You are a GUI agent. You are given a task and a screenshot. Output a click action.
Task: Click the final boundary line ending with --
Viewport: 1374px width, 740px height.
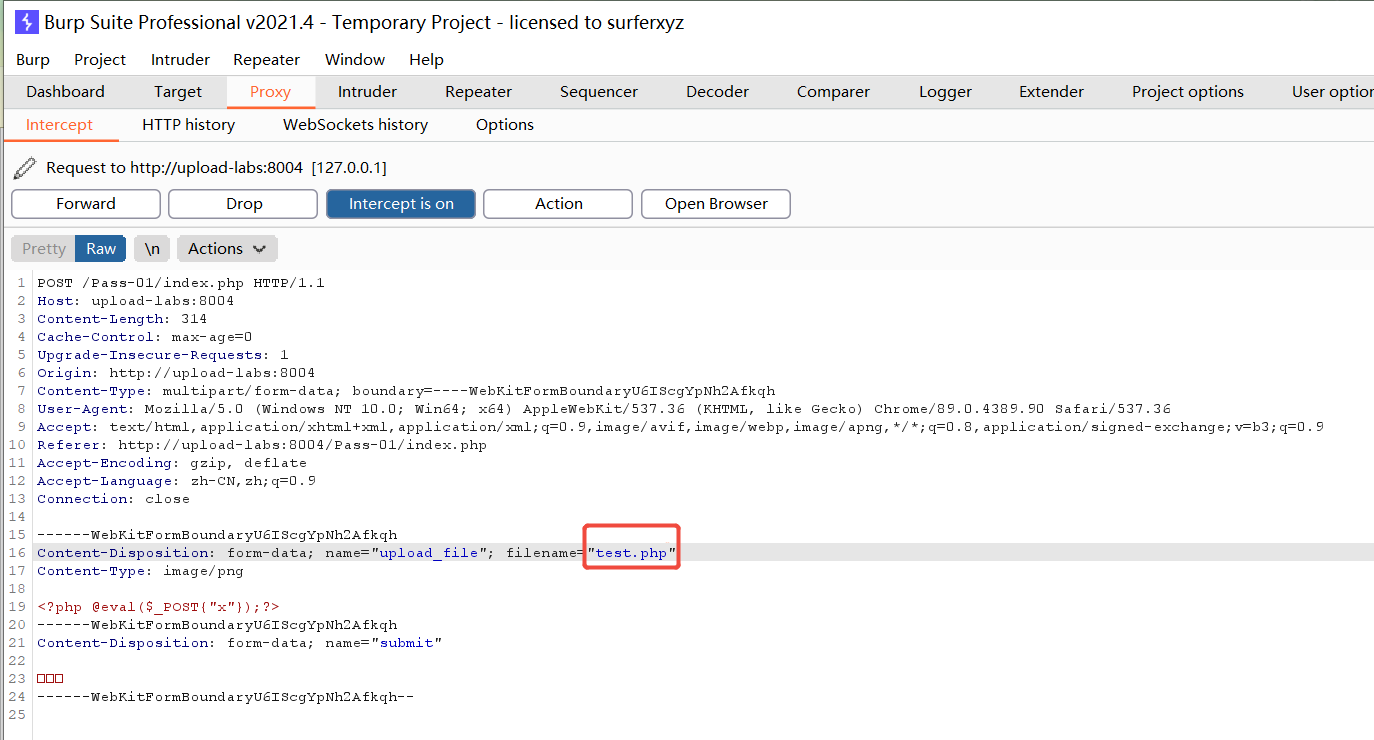click(x=225, y=697)
